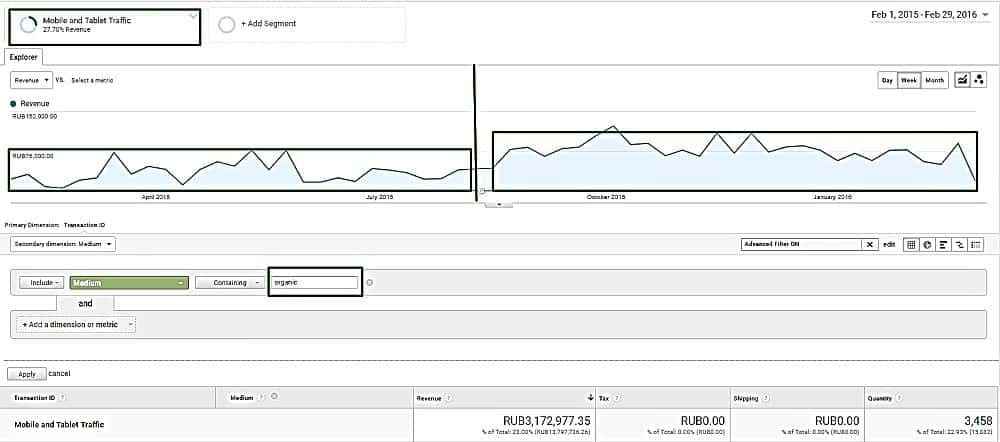1000x442 pixels.
Task: Remove the Medium secondary dimension column
Action: pyautogui.click(x=274, y=396)
